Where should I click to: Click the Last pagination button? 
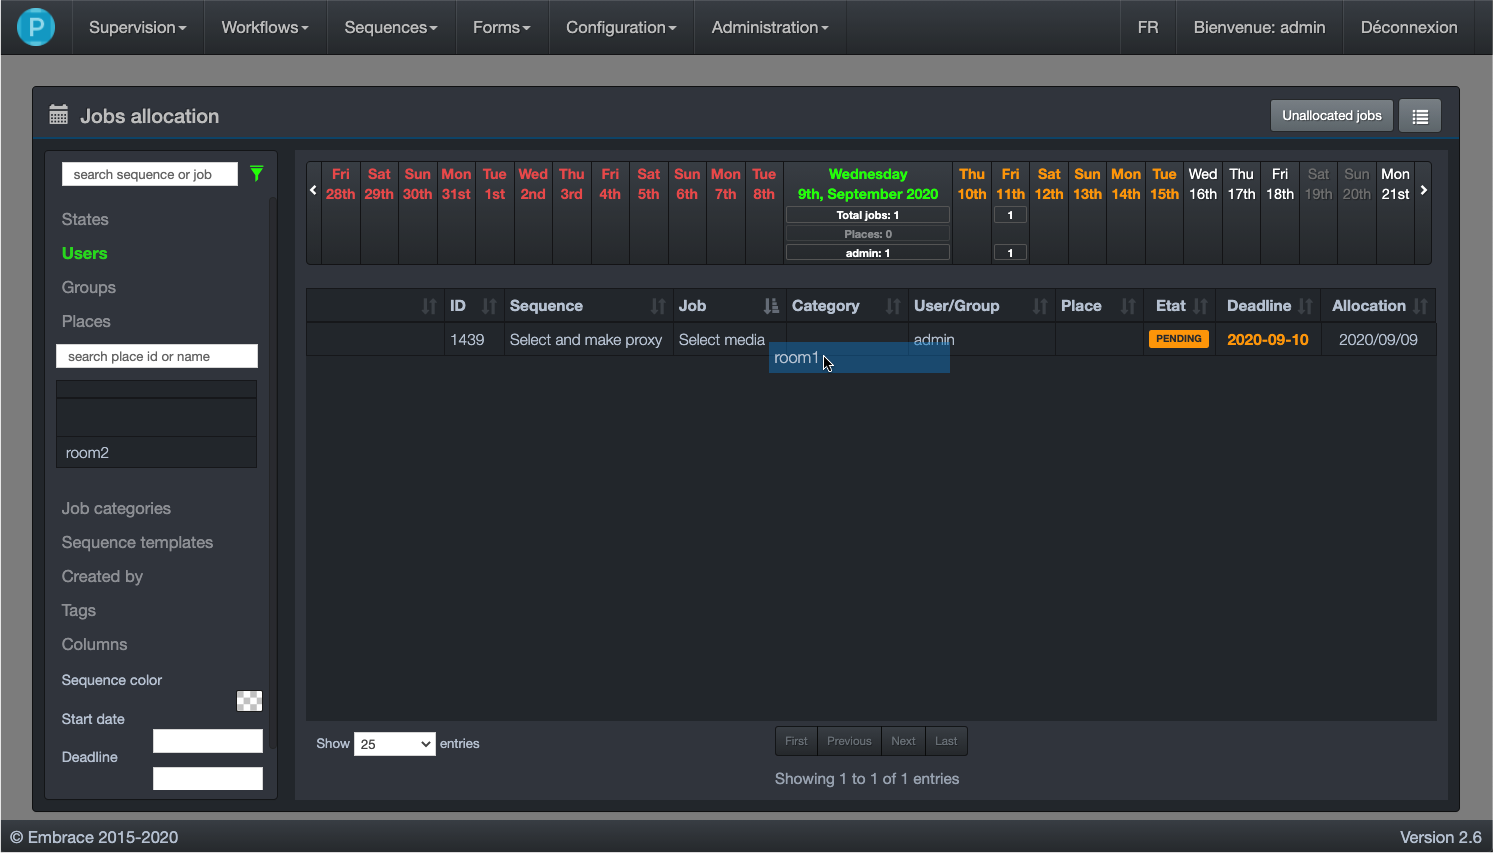946,741
